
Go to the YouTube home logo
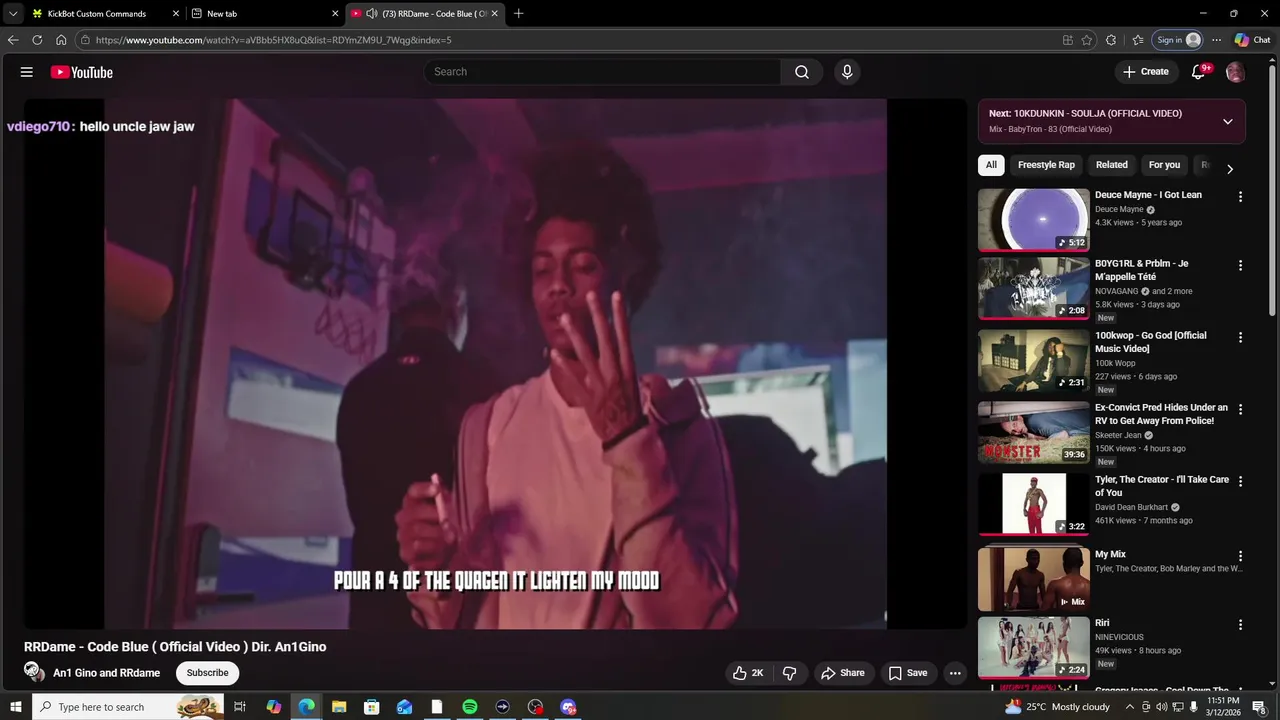point(81,72)
